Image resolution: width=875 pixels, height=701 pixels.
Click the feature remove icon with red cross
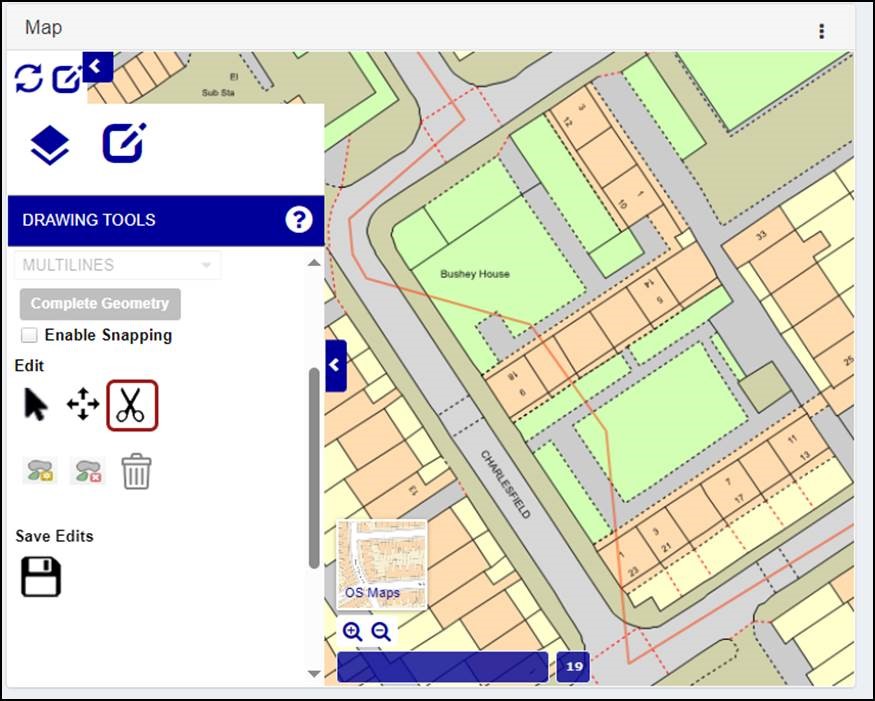pyautogui.click(x=88, y=471)
